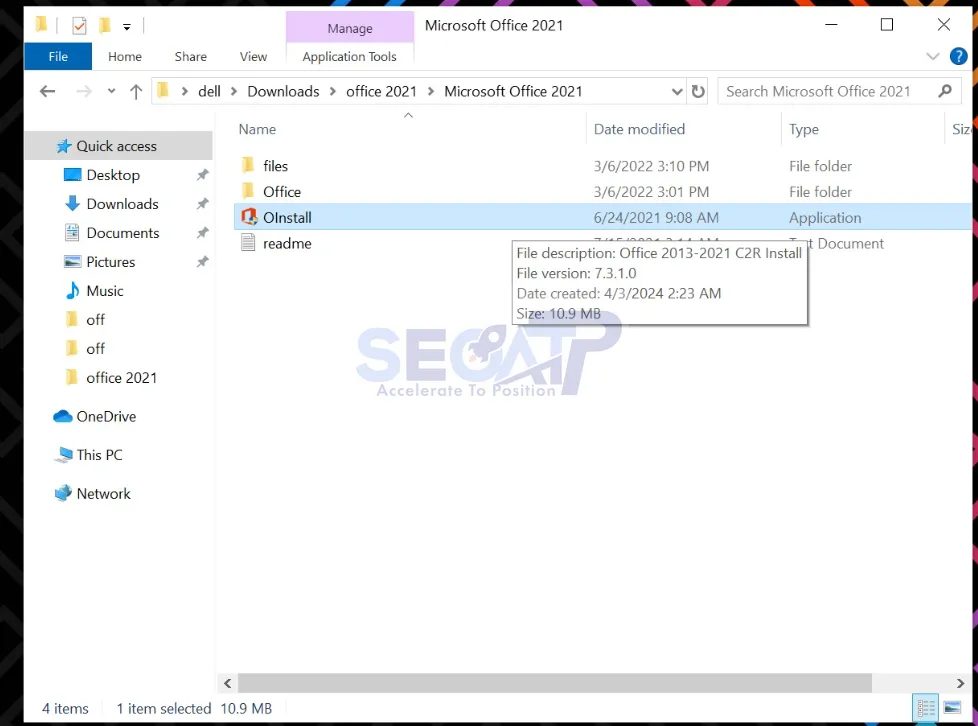This screenshot has height=726, width=978.
Task: Switch to the View tab
Action: click(253, 57)
